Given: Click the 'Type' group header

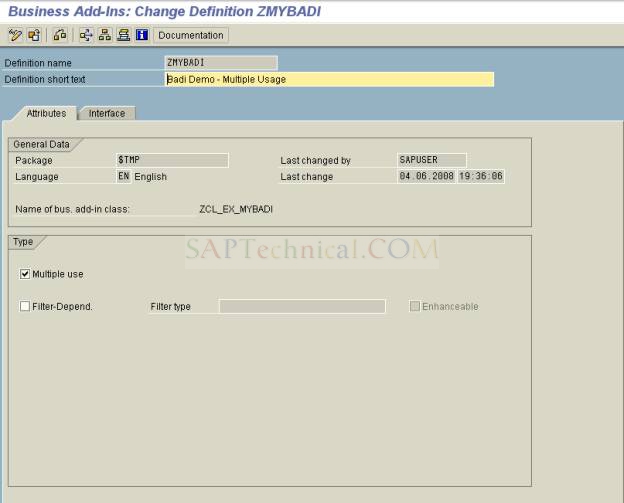Looking at the screenshot, I should pos(23,242).
